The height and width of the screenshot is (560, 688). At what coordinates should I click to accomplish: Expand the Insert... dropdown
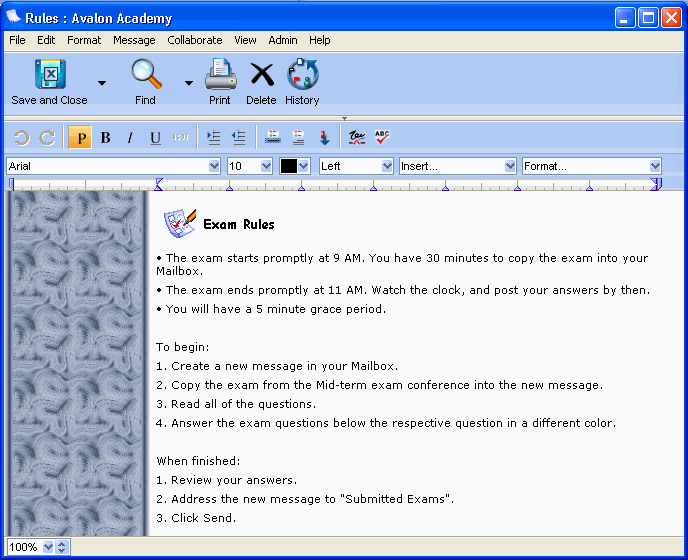[458, 166]
